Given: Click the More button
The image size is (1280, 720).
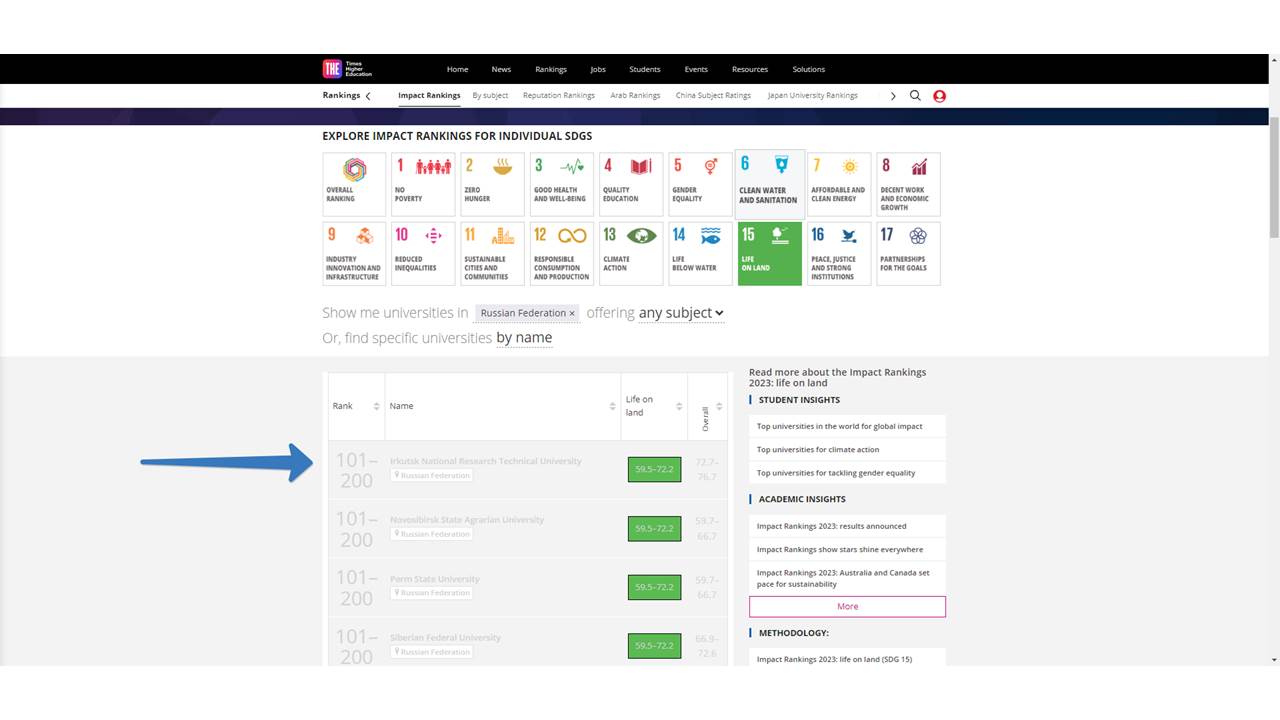Looking at the screenshot, I should [x=847, y=606].
